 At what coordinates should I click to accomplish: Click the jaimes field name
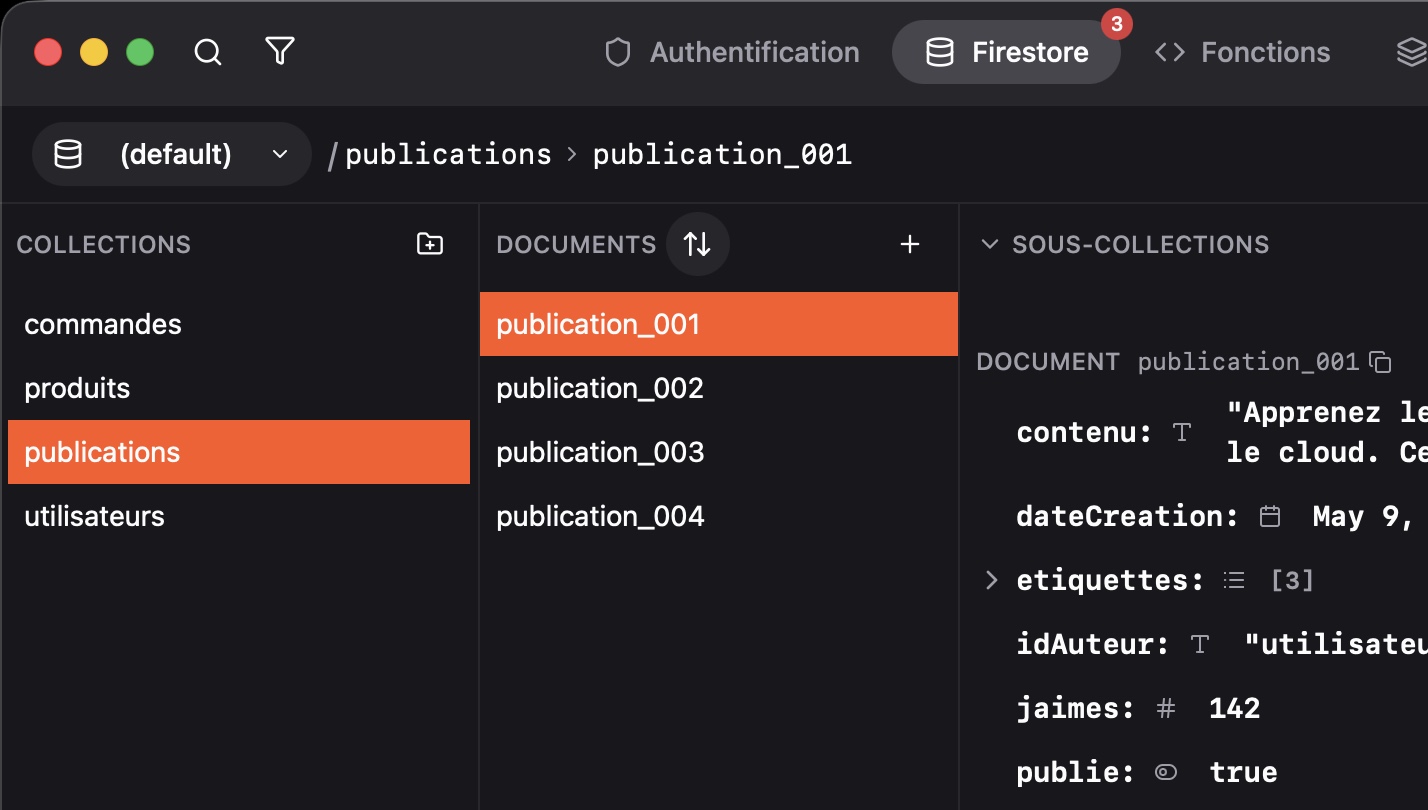1075,708
